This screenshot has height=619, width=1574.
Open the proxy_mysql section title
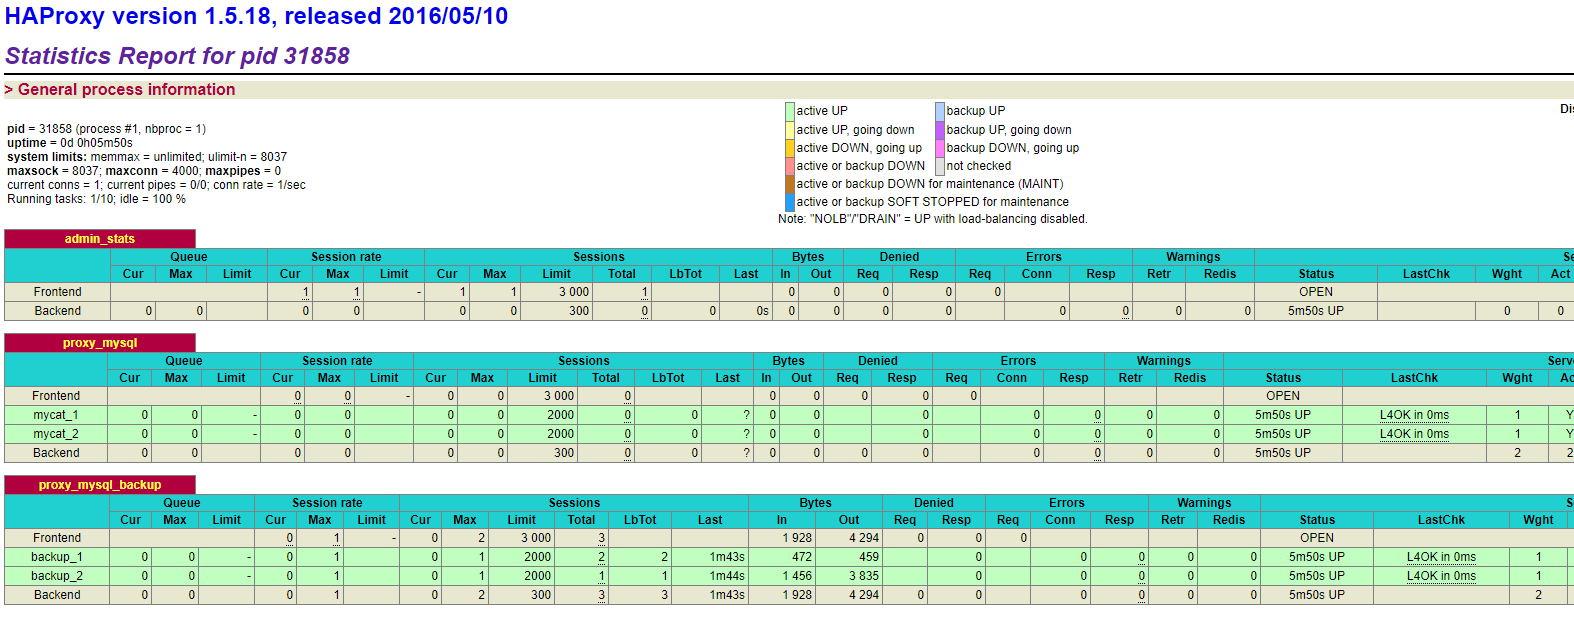click(x=99, y=343)
